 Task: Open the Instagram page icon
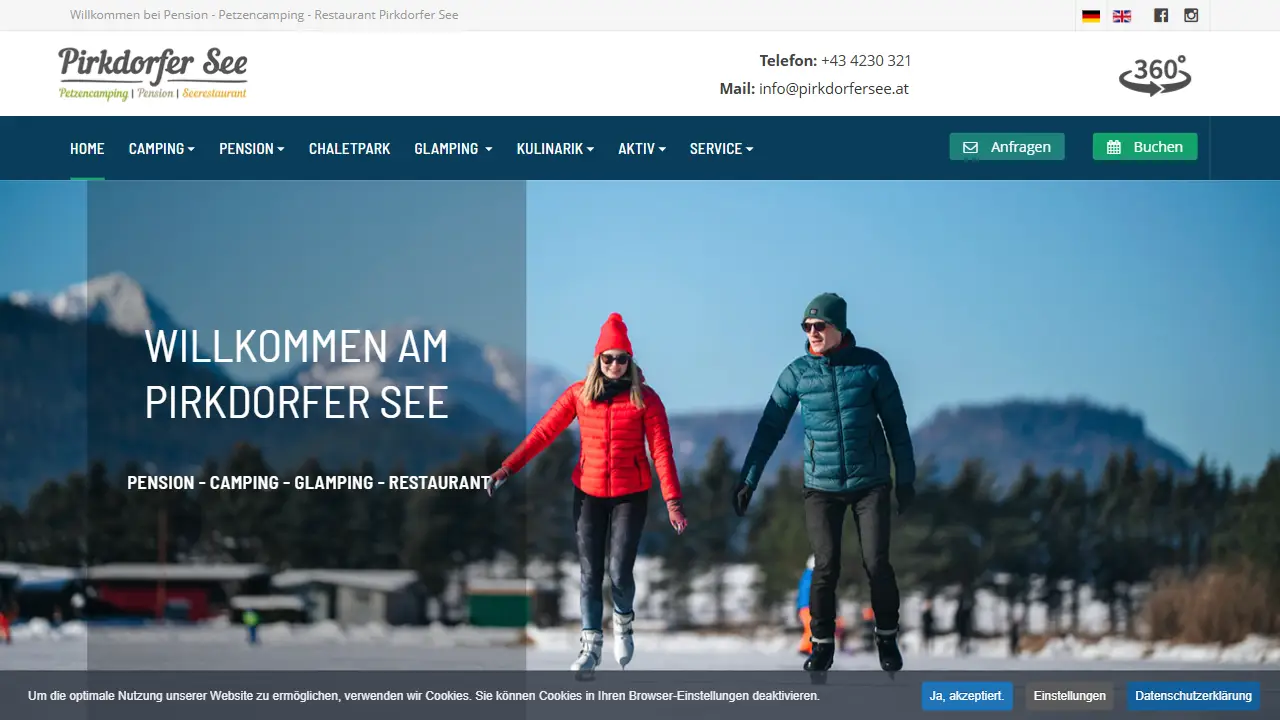[x=1191, y=15]
